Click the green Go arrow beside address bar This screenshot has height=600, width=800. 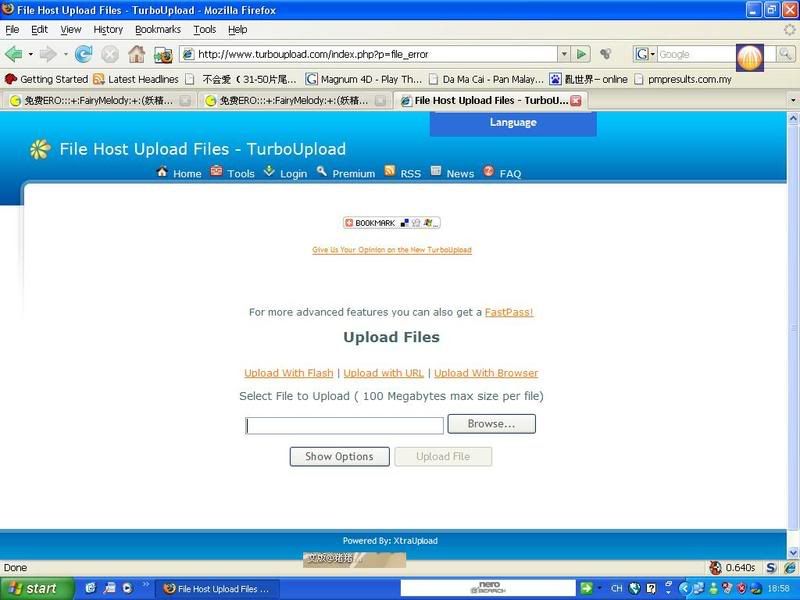coord(581,54)
